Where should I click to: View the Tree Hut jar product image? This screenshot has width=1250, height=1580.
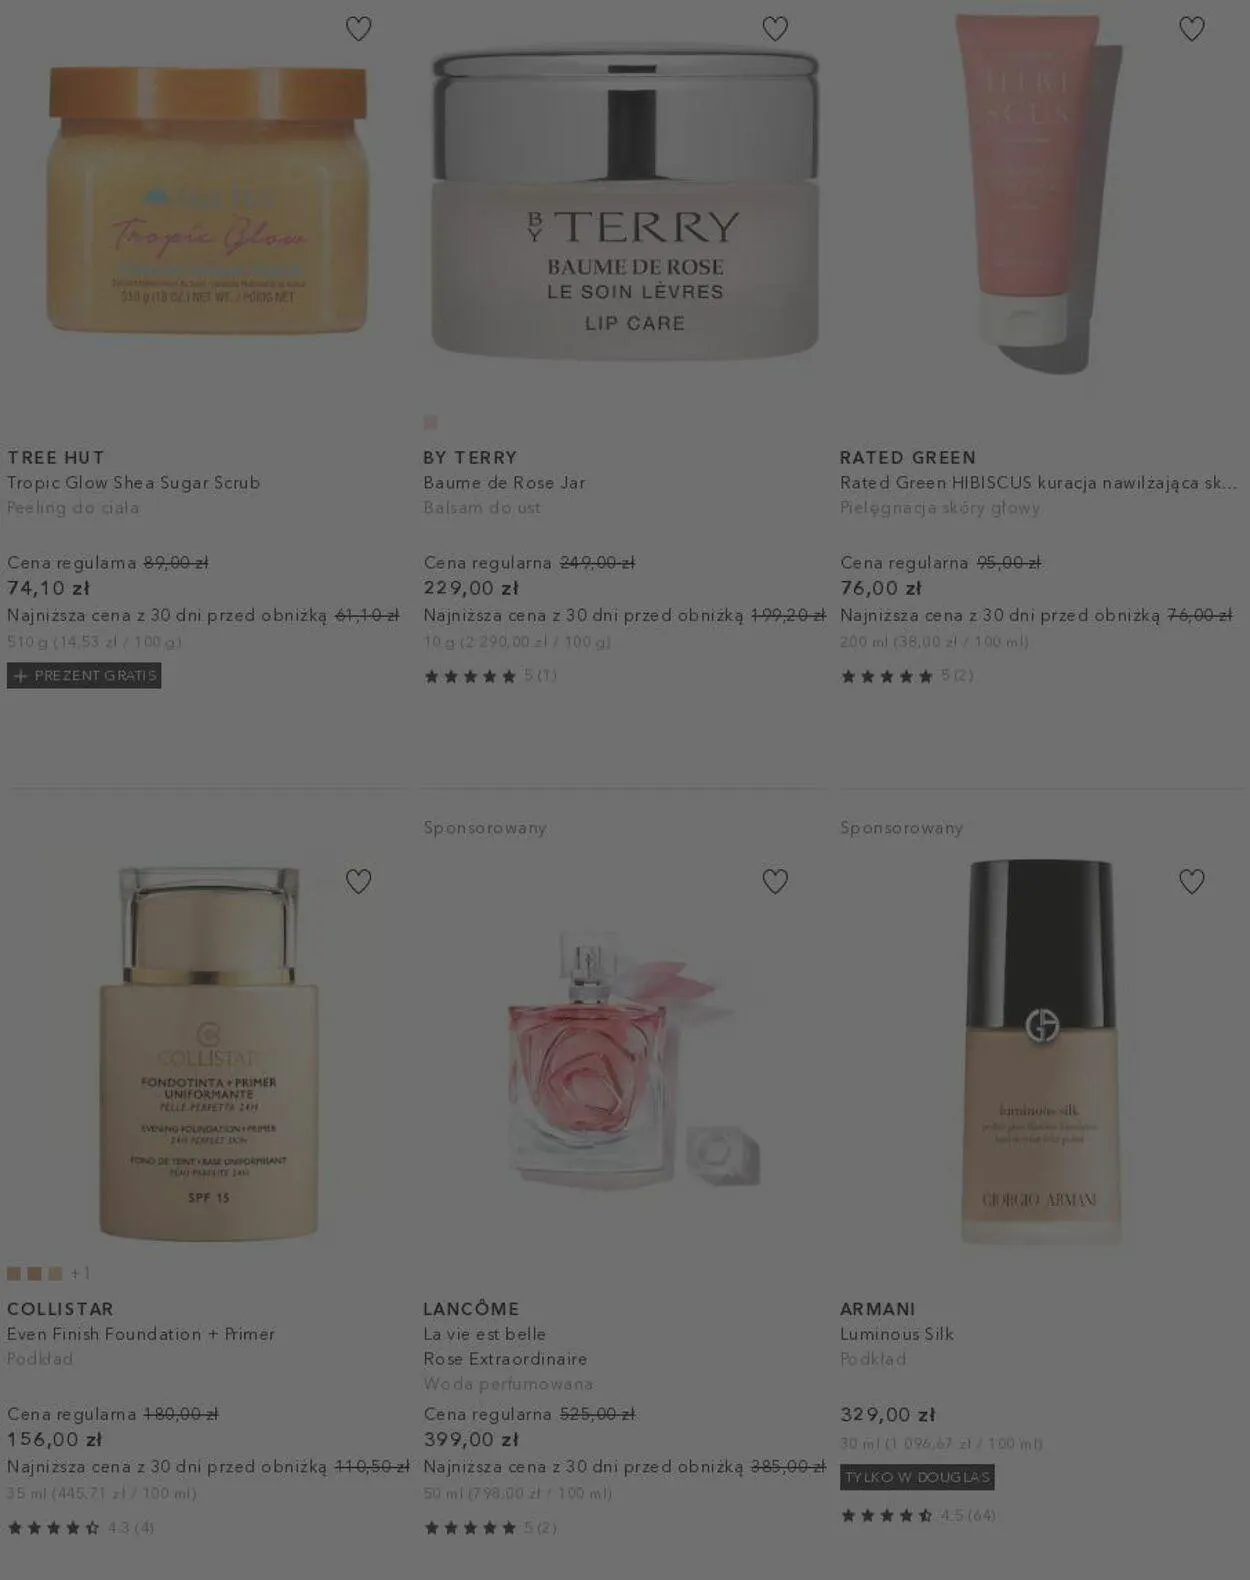[208, 200]
